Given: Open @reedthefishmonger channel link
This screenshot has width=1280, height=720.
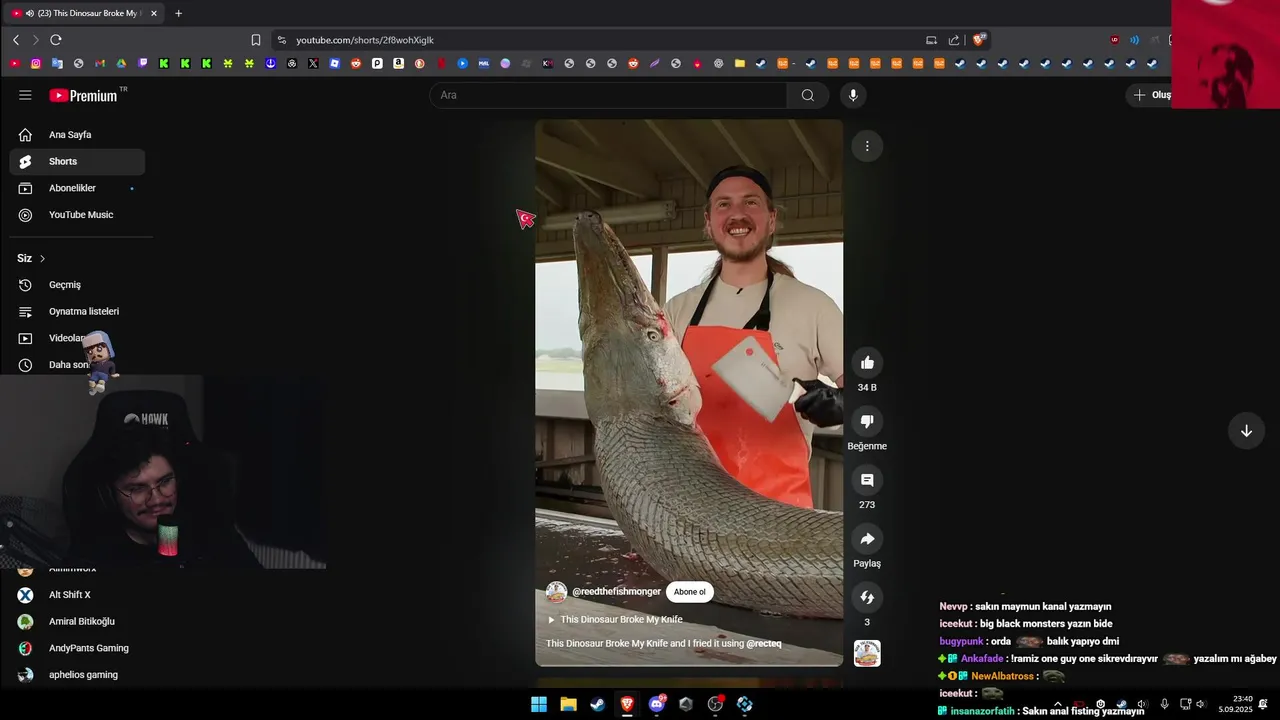Looking at the screenshot, I should [x=616, y=592].
